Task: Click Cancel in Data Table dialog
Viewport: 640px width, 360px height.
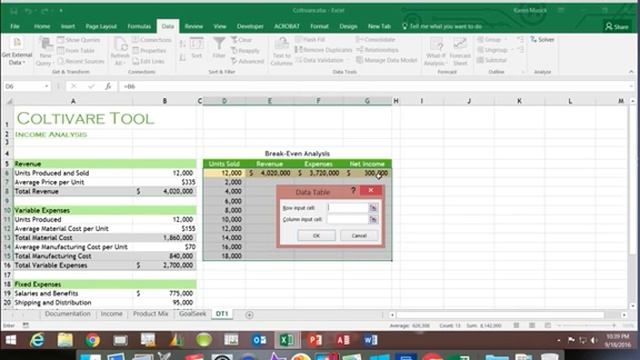Action: 359,236
